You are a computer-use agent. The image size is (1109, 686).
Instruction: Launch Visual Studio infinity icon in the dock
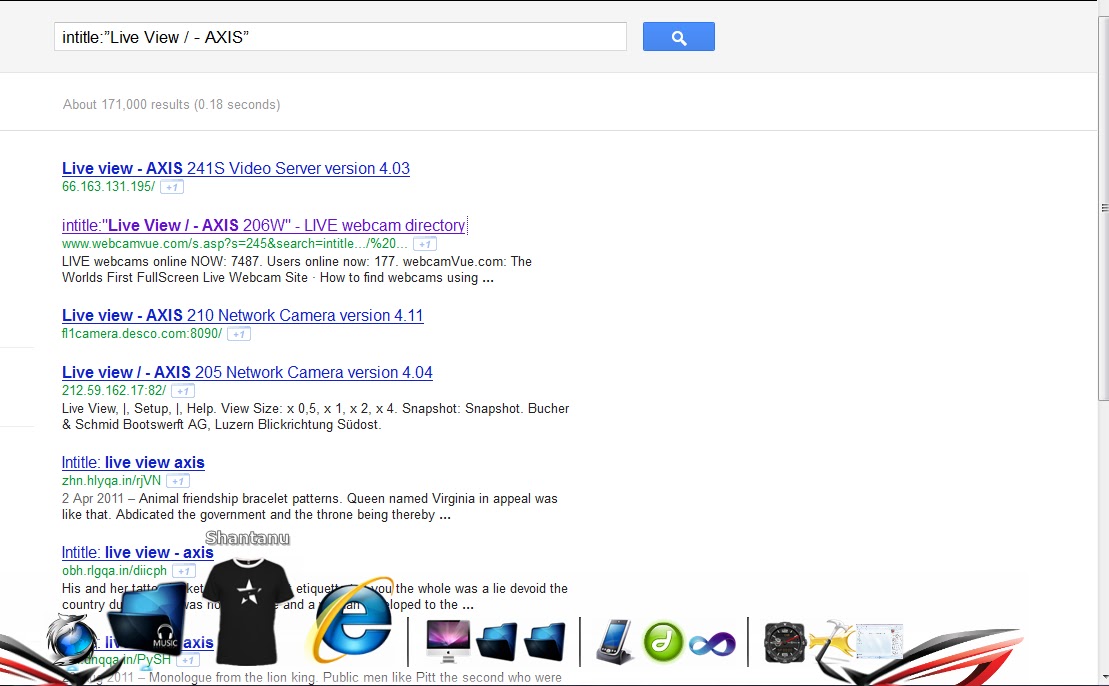point(712,644)
